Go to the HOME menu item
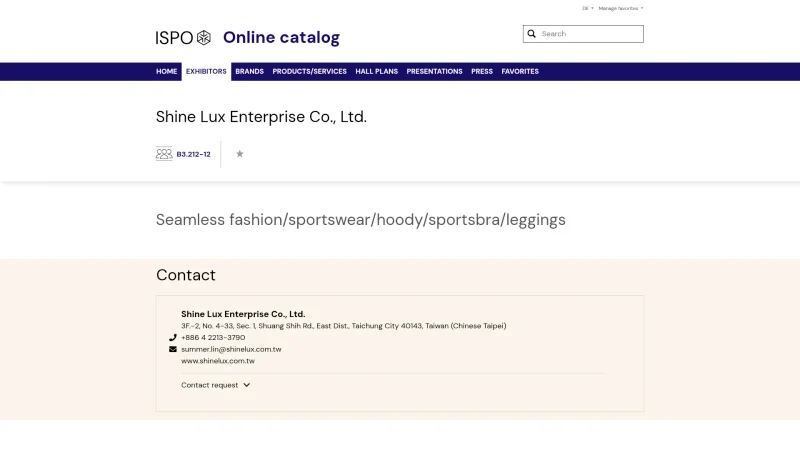The width and height of the screenshot is (800, 450). pos(166,71)
